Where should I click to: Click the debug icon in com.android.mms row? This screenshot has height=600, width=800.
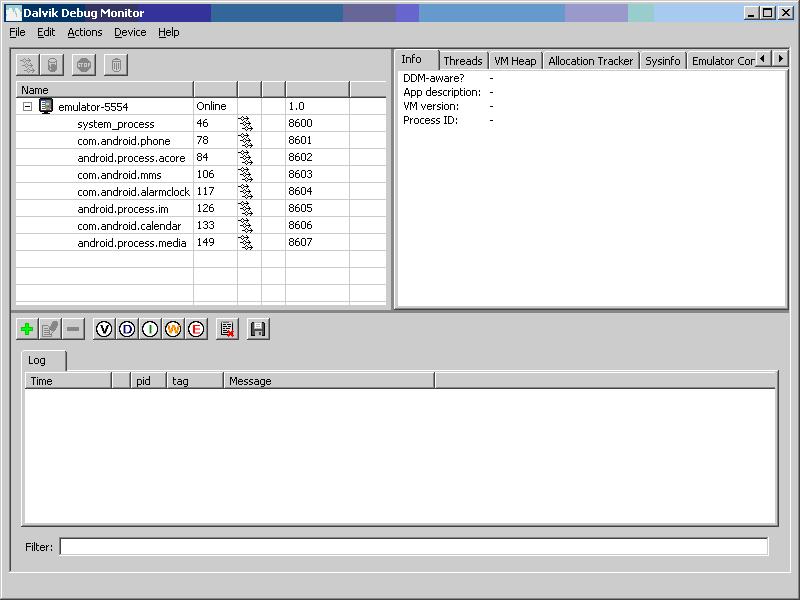coord(245,174)
